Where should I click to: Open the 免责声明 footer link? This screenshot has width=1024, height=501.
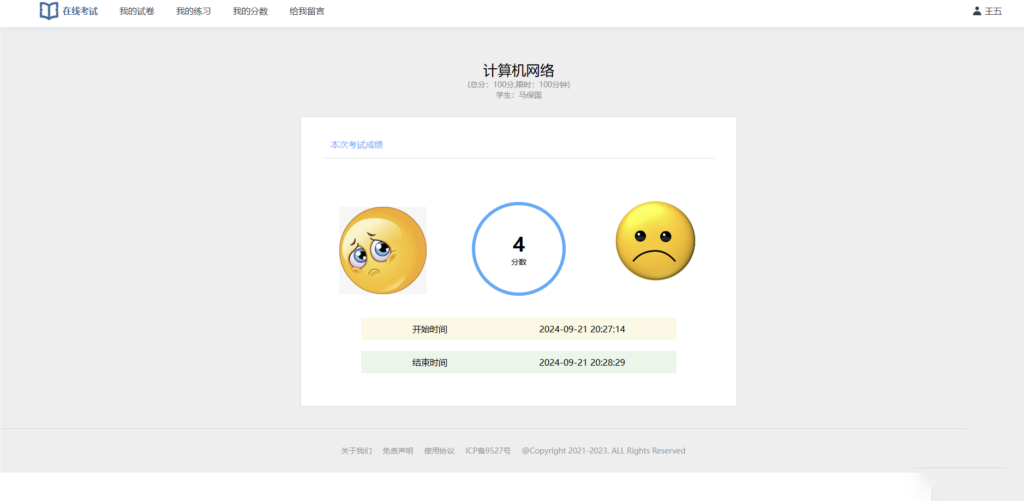tap(397, 451)
